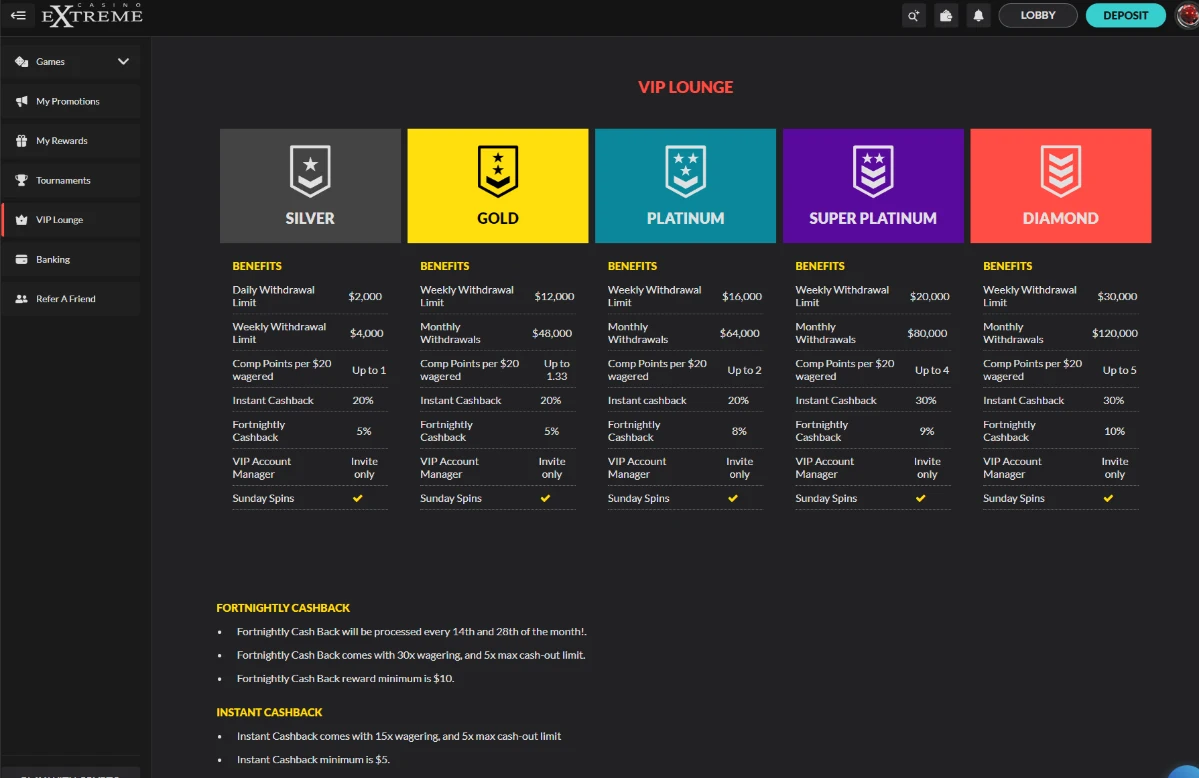
Task: Click Diamond Sunday Spins checkmark
Action: 1108,498
